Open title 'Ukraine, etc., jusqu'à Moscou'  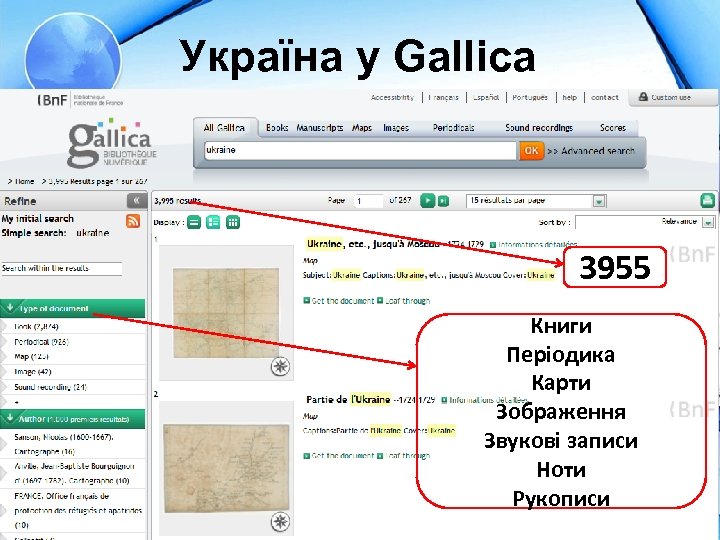pos(373,244)
